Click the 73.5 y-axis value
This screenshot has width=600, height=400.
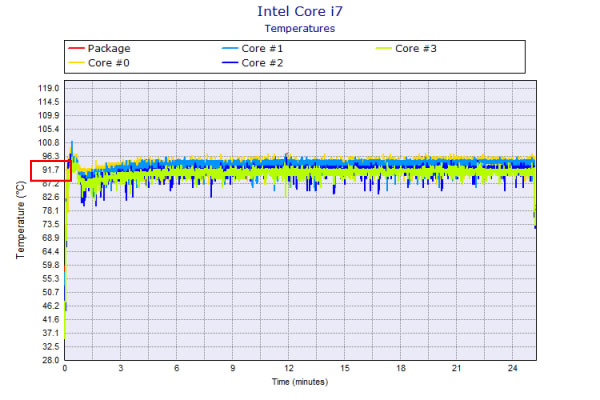coord(51,224)
